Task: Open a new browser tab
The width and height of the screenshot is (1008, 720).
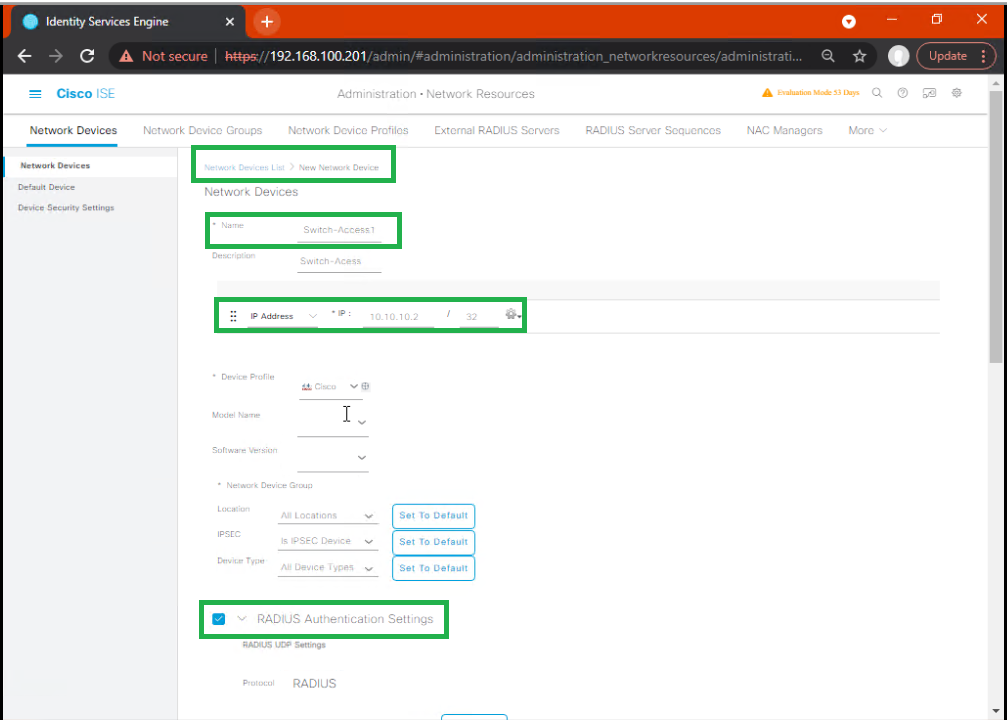Action: (267, 22)
